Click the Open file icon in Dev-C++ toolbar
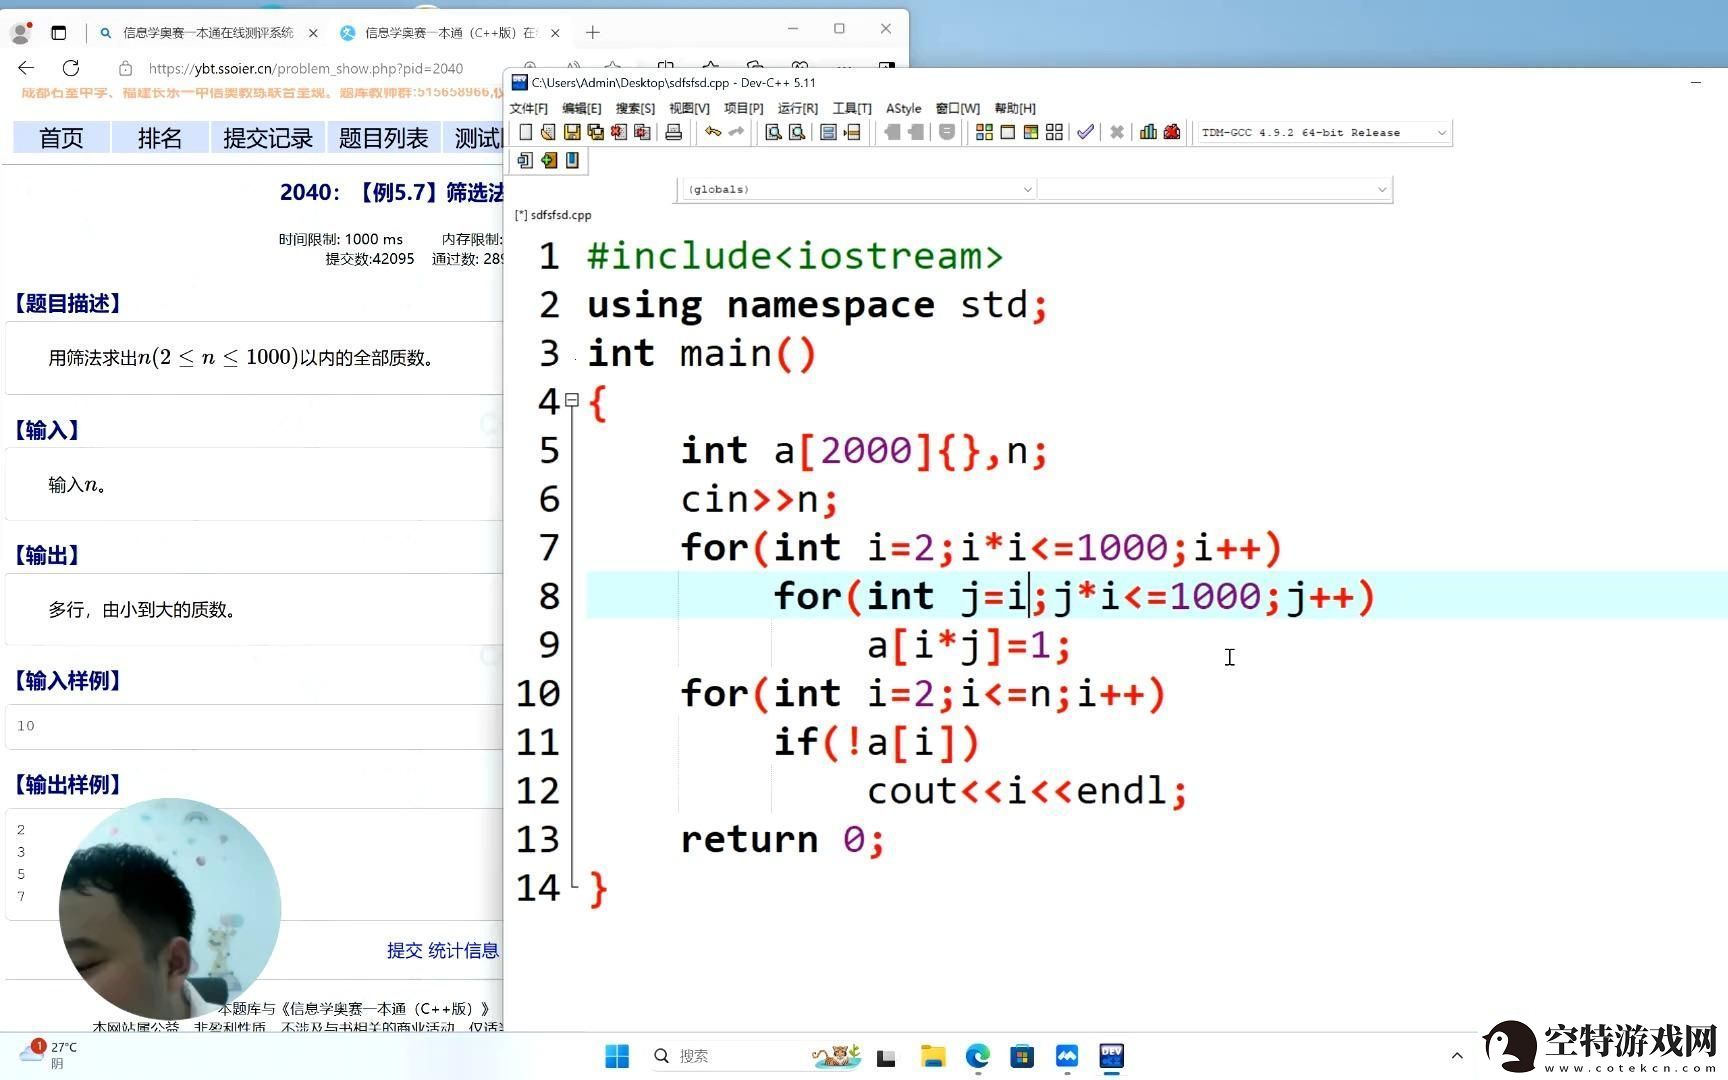The height and width of the screenshot is (1080, 1728). 548,132
